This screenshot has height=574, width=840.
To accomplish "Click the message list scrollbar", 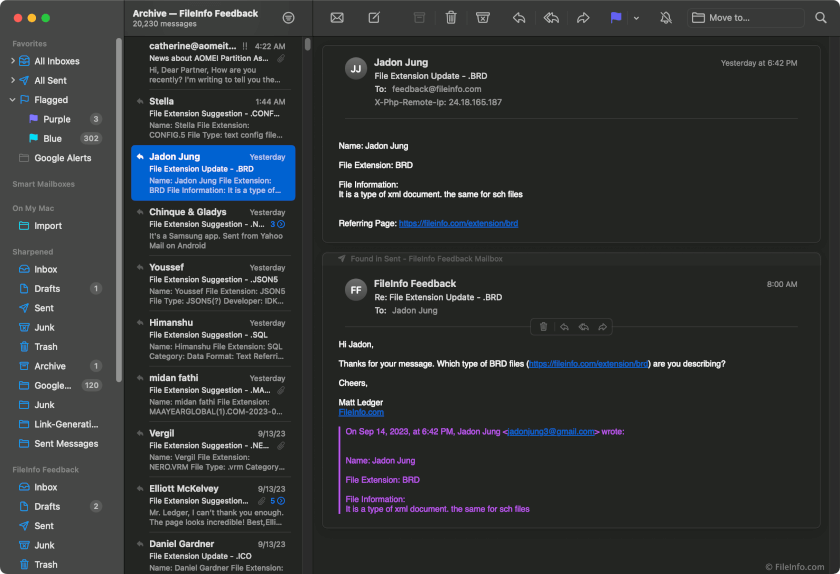I will [x=308, y=43].
